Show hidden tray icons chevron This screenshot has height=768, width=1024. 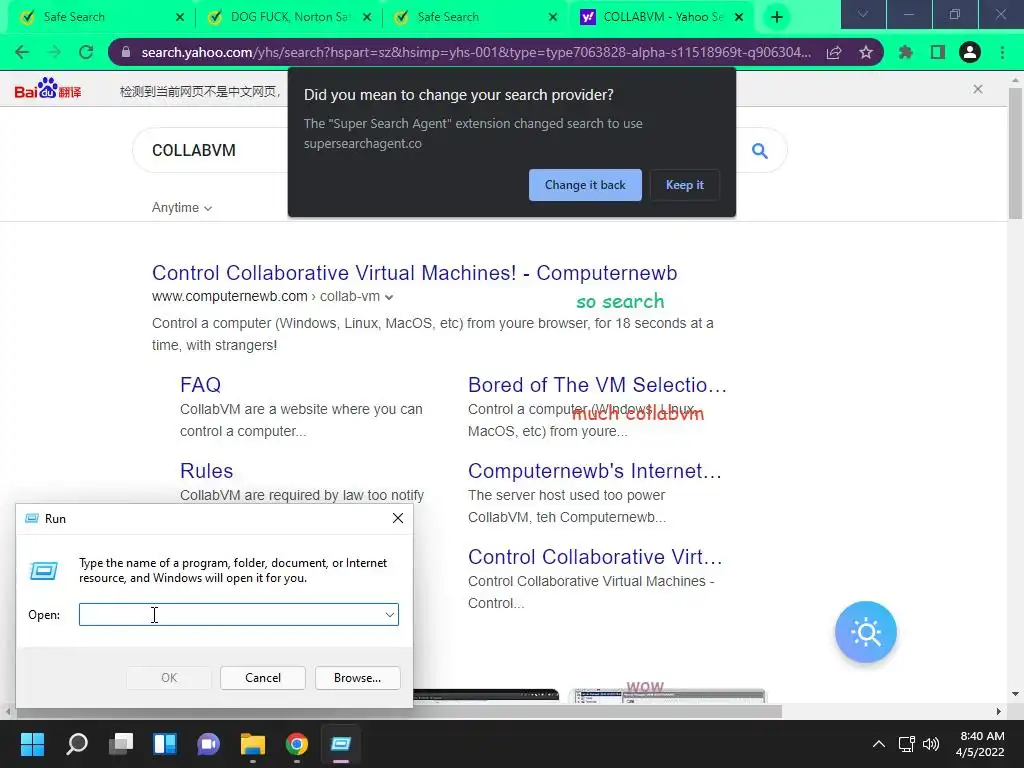click(879, 744)
